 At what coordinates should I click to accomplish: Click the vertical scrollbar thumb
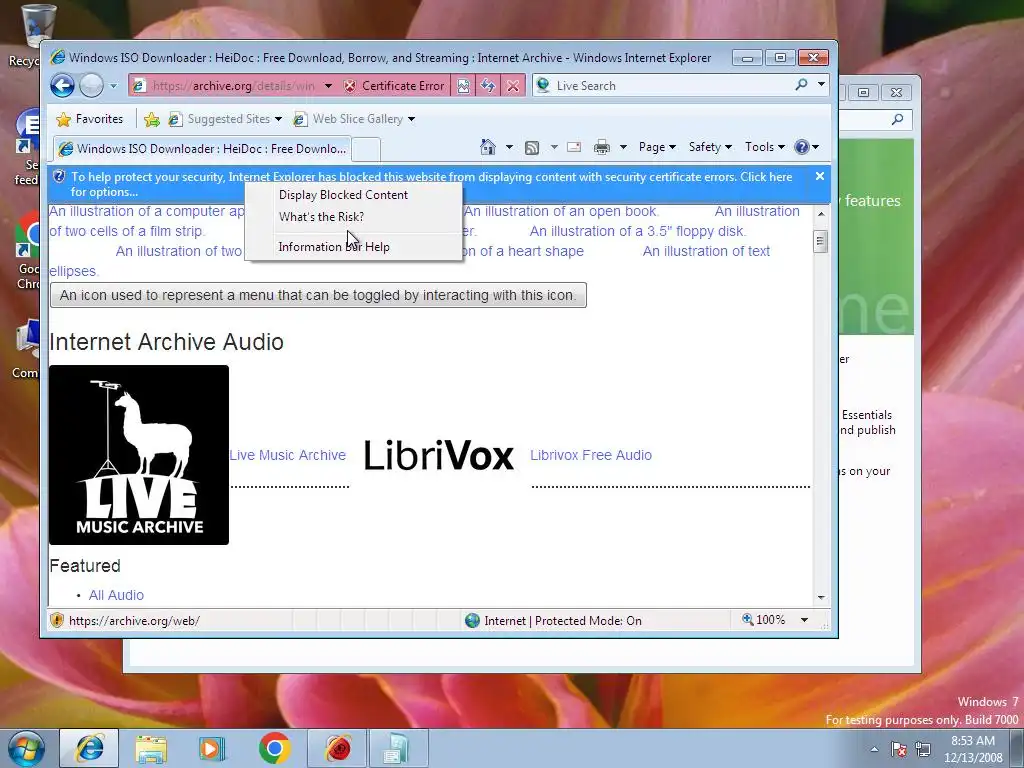click(821, 241)
